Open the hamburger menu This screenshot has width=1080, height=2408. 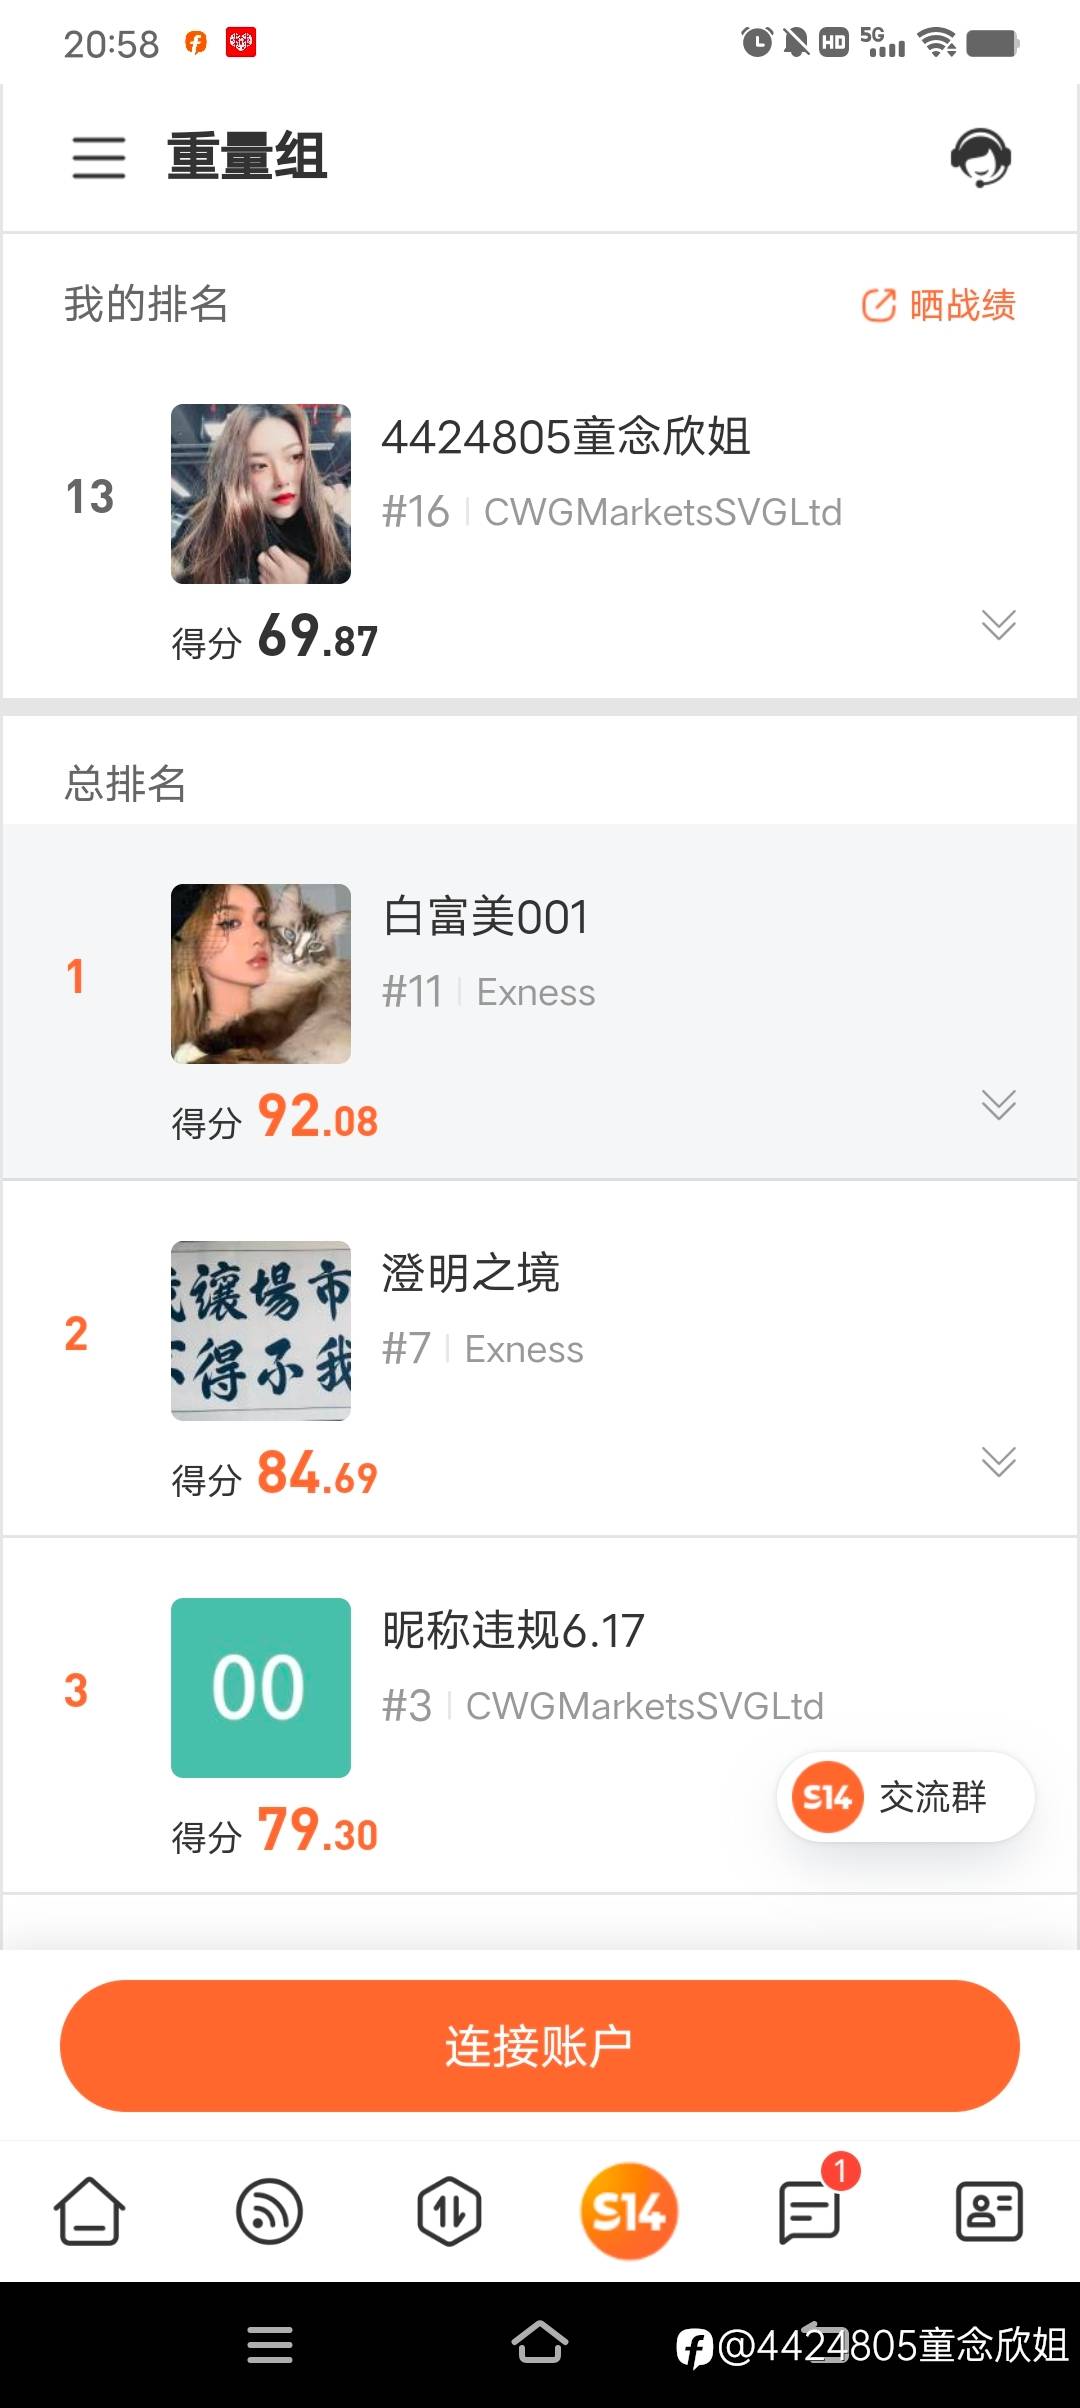click(99, 158)
